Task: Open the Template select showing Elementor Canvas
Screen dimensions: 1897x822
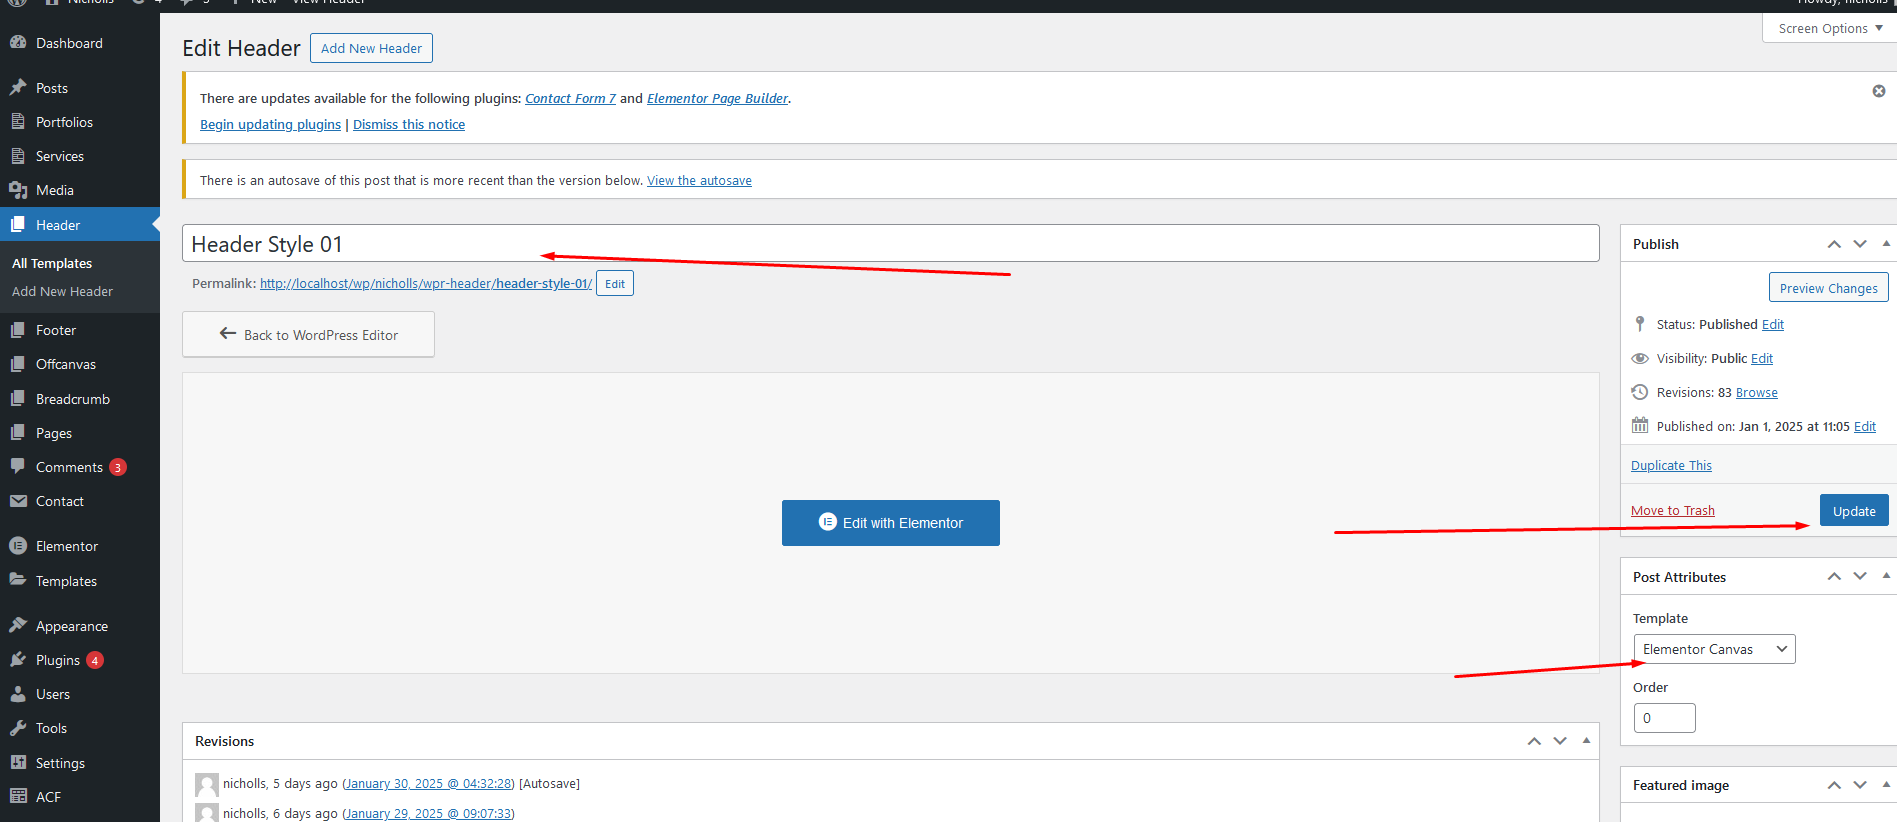Action: coord(1714,649)
